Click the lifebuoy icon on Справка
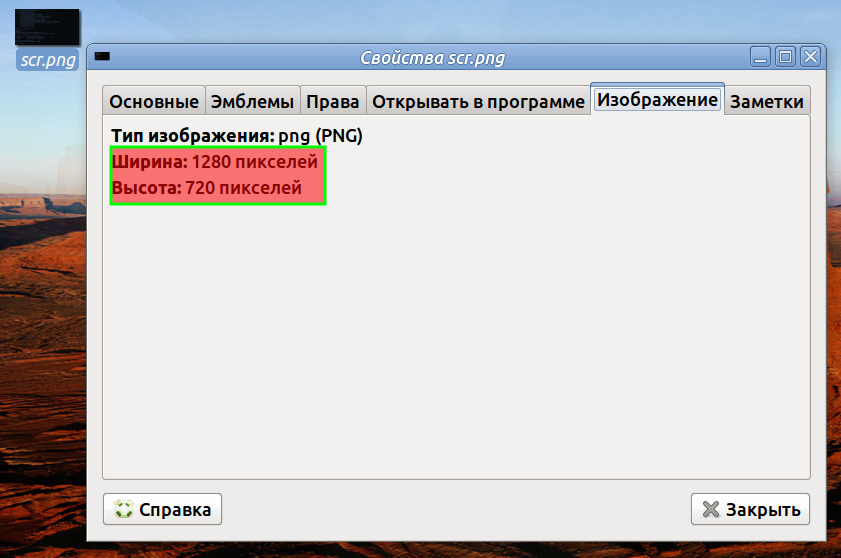The width and height of the screenshot is (841, 558). coord(124,509)
